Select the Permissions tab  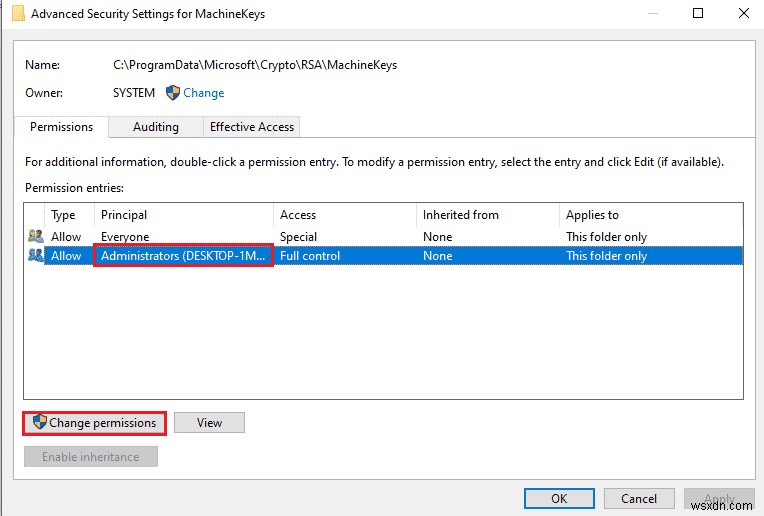click(x=62, y=127)
